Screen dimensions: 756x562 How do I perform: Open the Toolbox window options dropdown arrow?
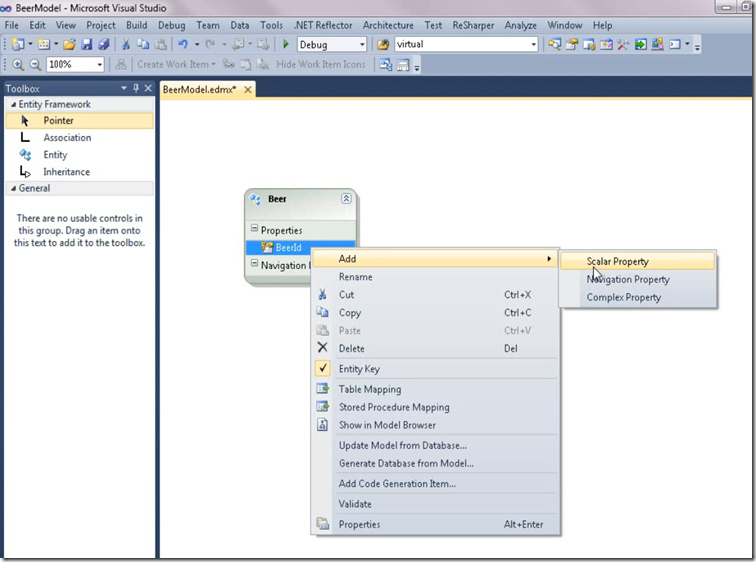coord(123,88)
